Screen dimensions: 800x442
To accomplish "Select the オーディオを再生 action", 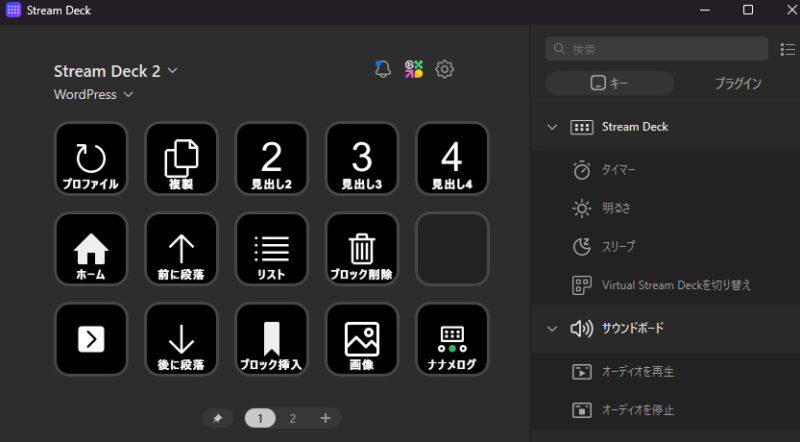I will click(665, 372).
